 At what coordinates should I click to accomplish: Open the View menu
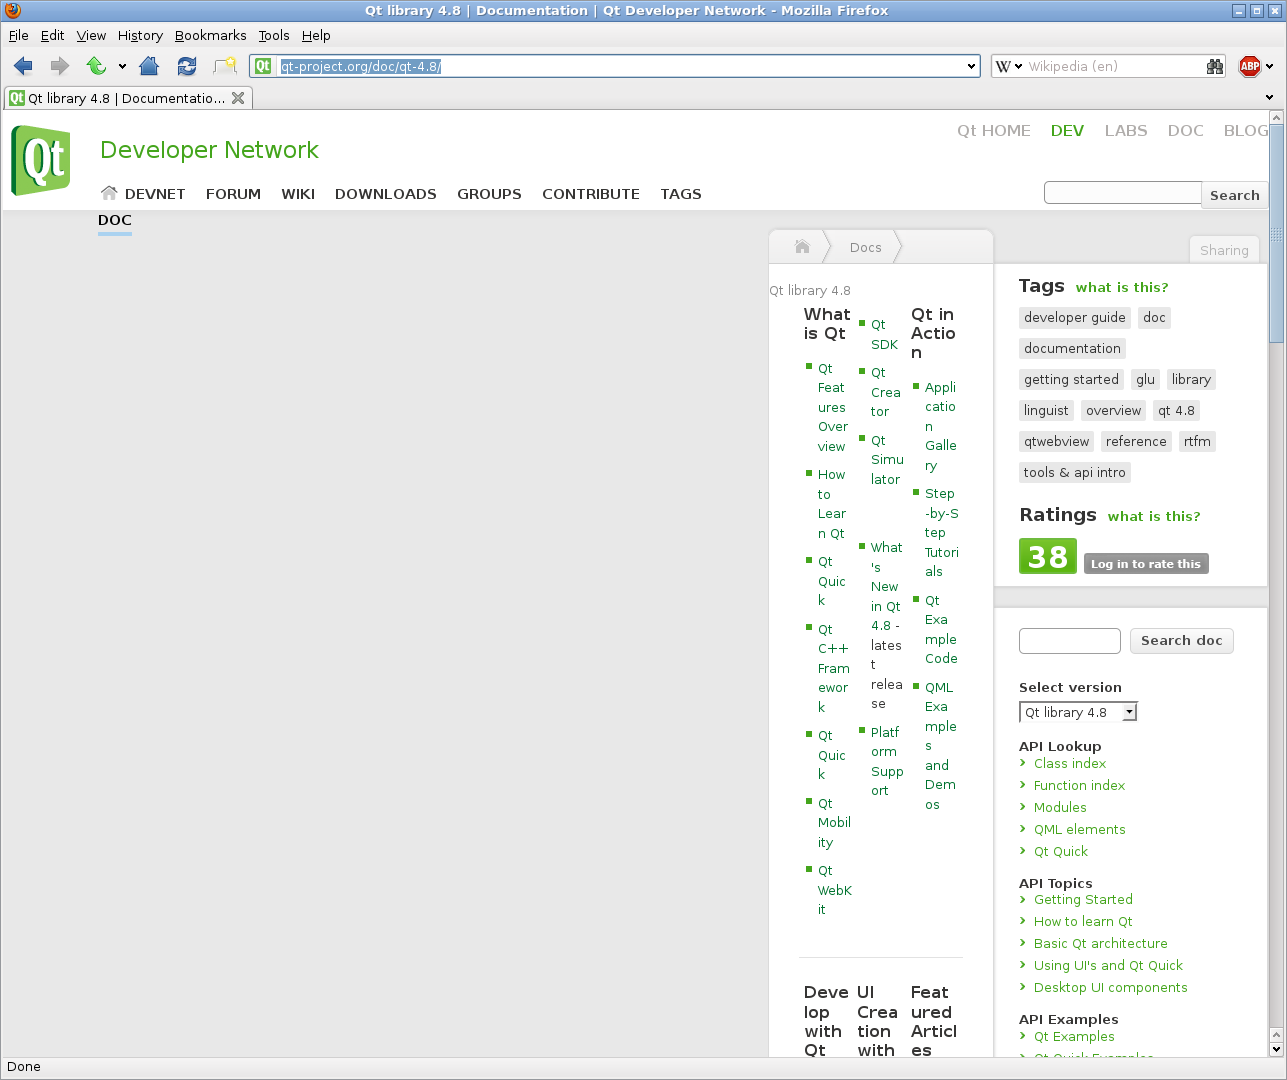pyautogui.click(x=91, y=35)
